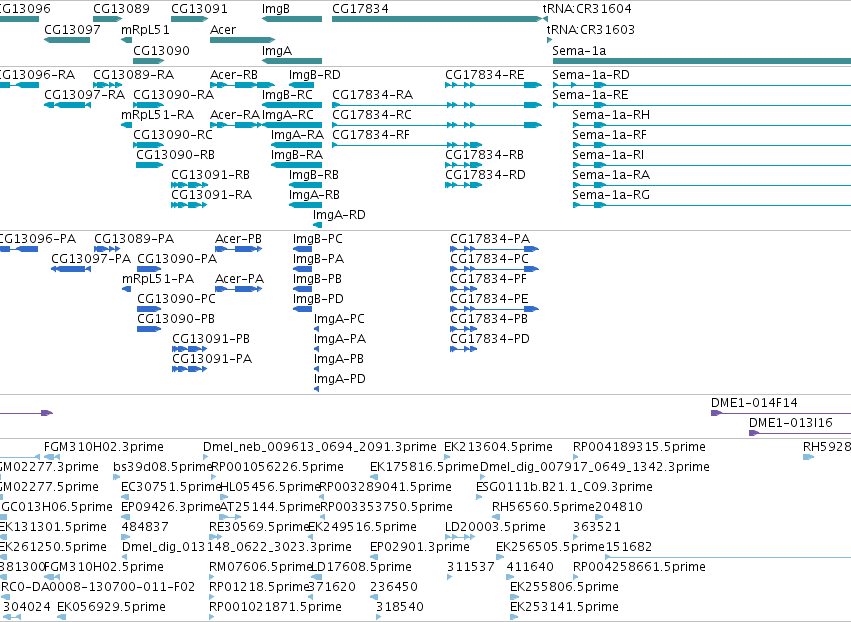The image size is (851, 622).
Task: Select the mRpL51-PA protein label
Action: pos(157,279)
